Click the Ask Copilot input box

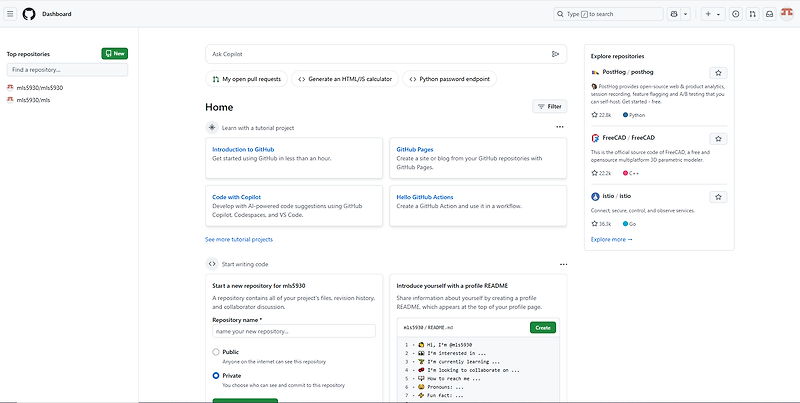point(386,54)
